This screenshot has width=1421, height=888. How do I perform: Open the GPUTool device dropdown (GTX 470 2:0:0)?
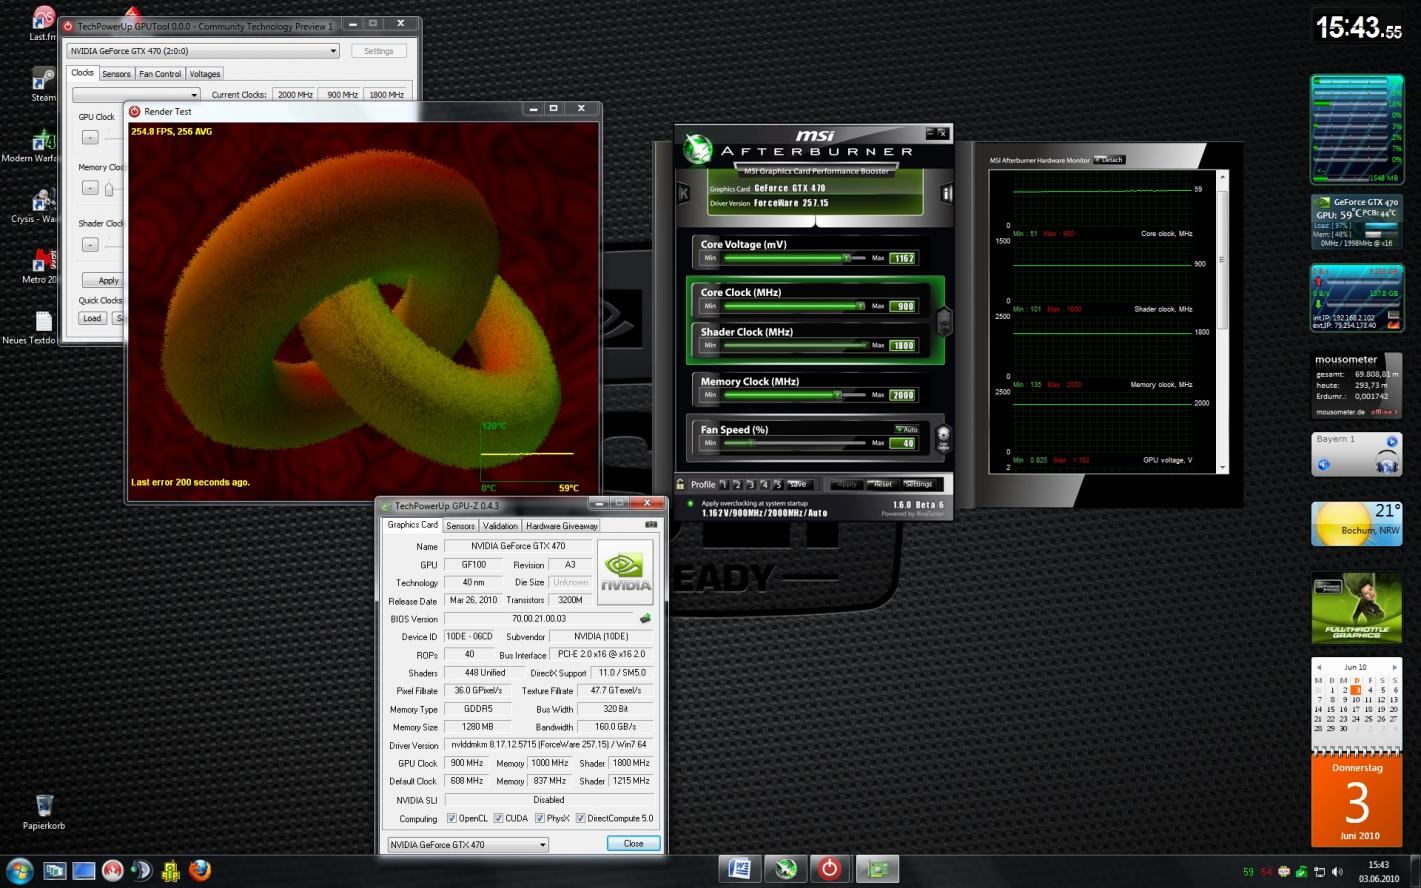click(x=203, y=51)
